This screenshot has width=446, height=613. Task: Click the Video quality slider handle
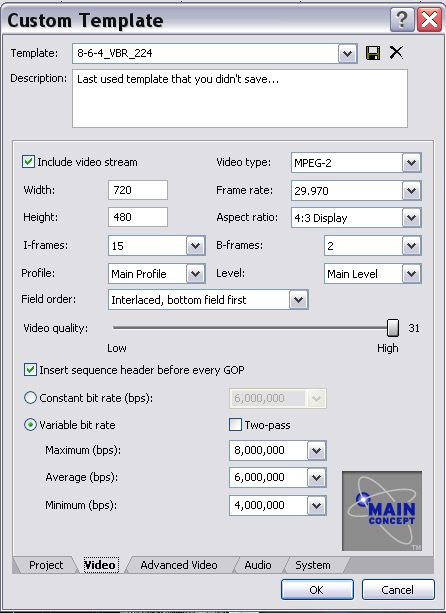click(393, 328)
